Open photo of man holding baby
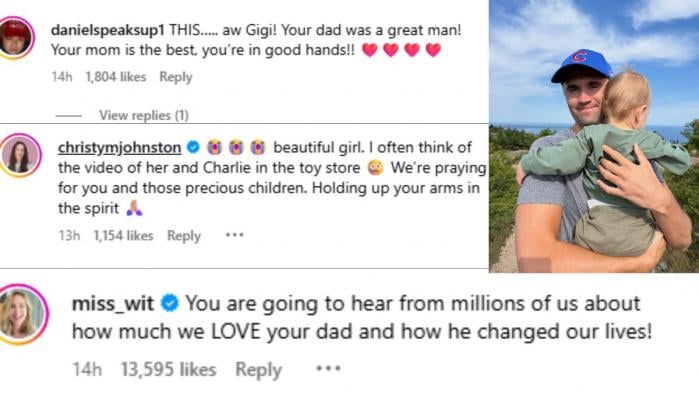Screen dimensions: 699x400 pos(593,136)
